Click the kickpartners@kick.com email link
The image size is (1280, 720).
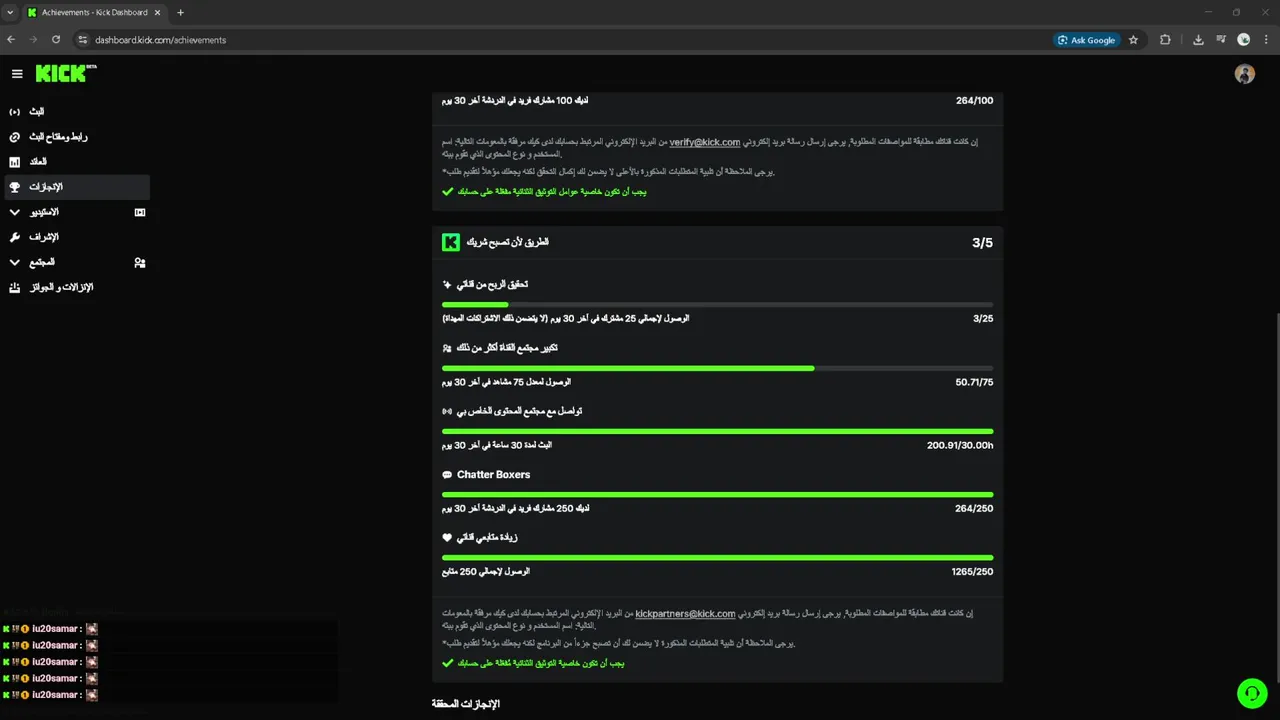click(685, 614)
